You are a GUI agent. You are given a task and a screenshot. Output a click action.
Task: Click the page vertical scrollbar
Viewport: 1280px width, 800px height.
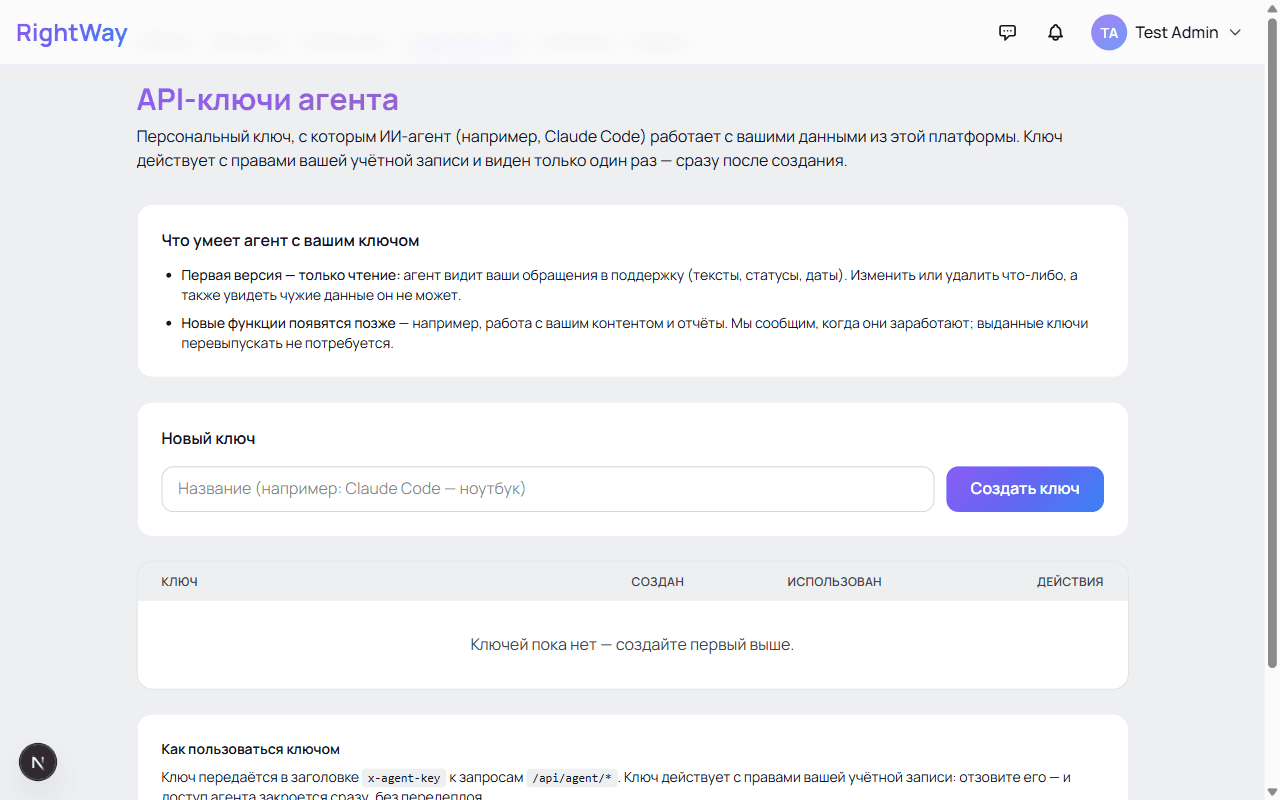point(1272,342)
